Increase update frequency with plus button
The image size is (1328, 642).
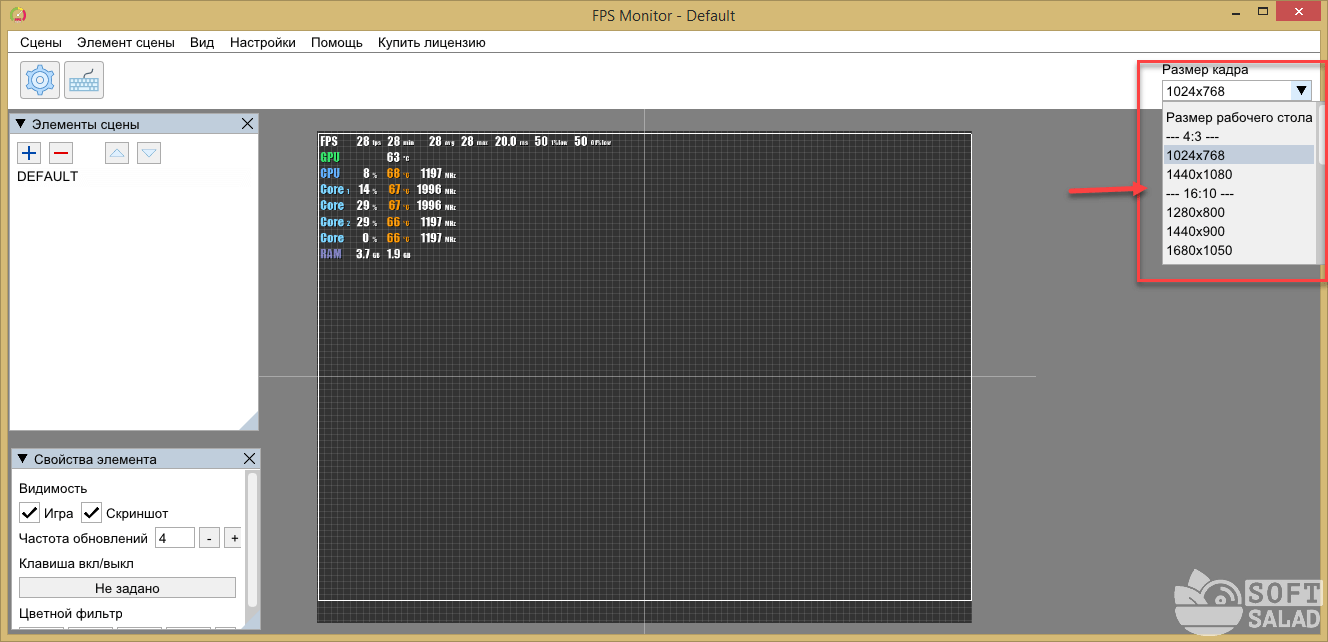(233, 538)
